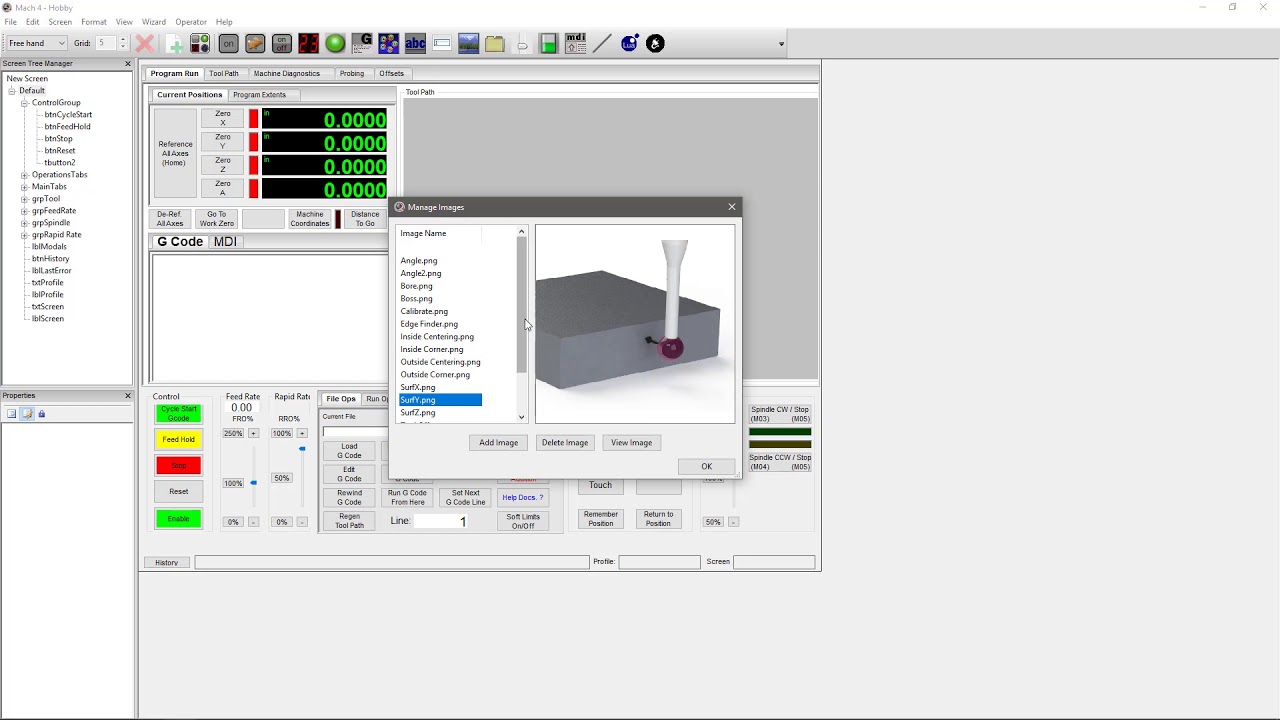Viewport: 1280px width, 720px height.
Task: Click the G-code display toolbar icon
Action: coord(362,43)
